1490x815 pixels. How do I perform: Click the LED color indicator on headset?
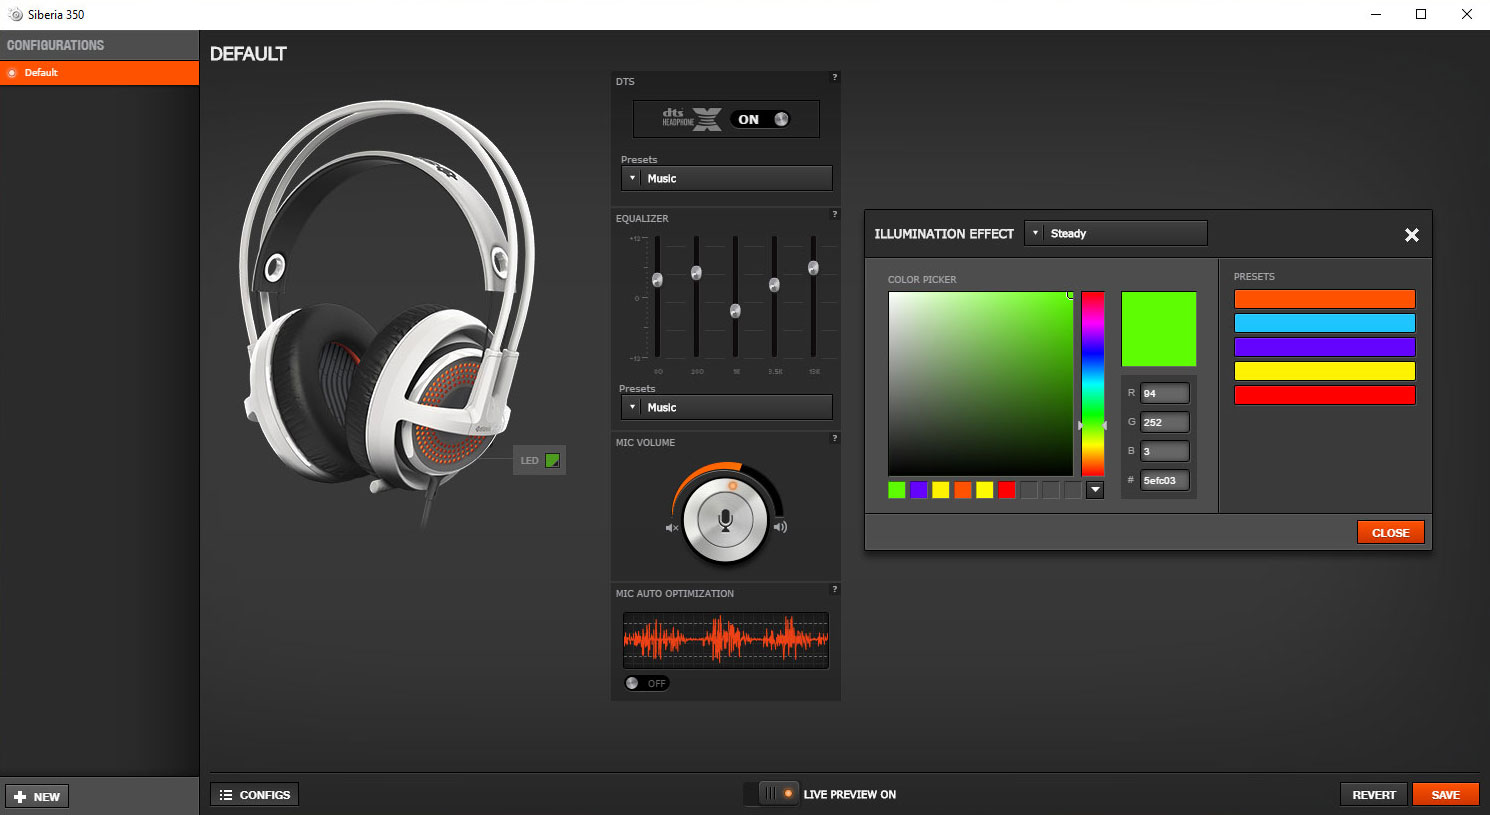pos(552,461)
